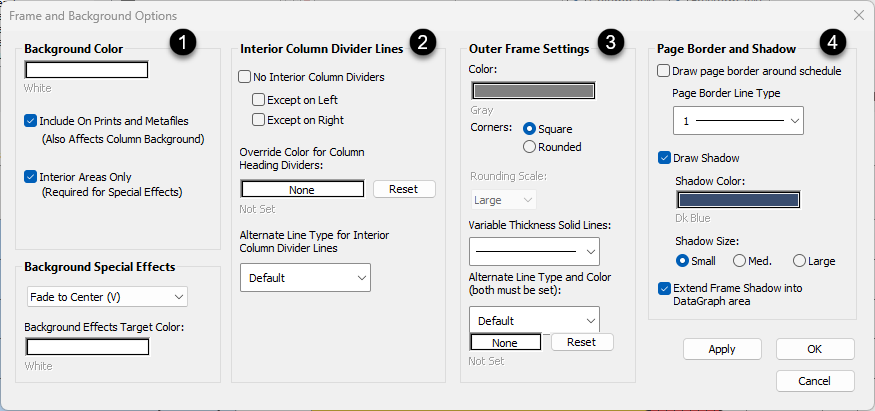The width and height of the screenshot is (875, 411).
Task: Open Variable Thickness Solid Lines dropdown
Action: [534, 251]
